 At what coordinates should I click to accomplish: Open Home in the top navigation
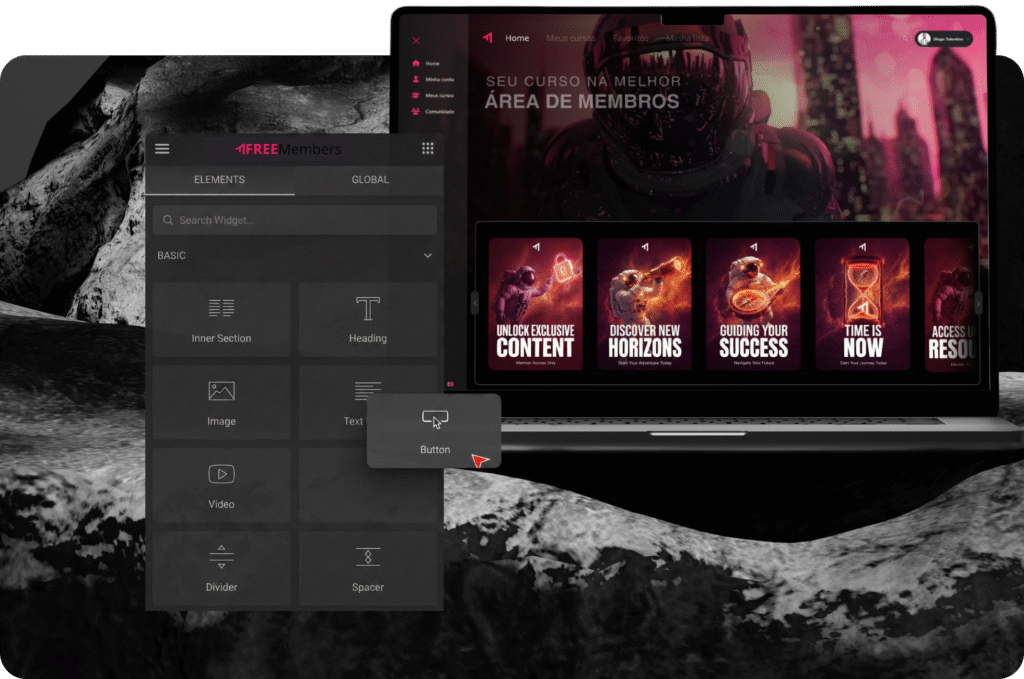[517, 38]
